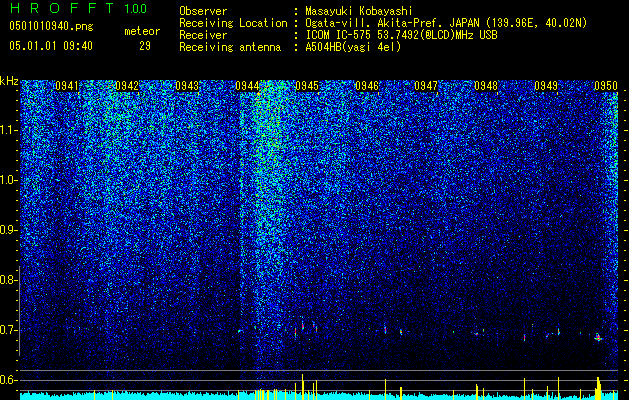
Task: Click the 0941 time marker
Action: 67,86
